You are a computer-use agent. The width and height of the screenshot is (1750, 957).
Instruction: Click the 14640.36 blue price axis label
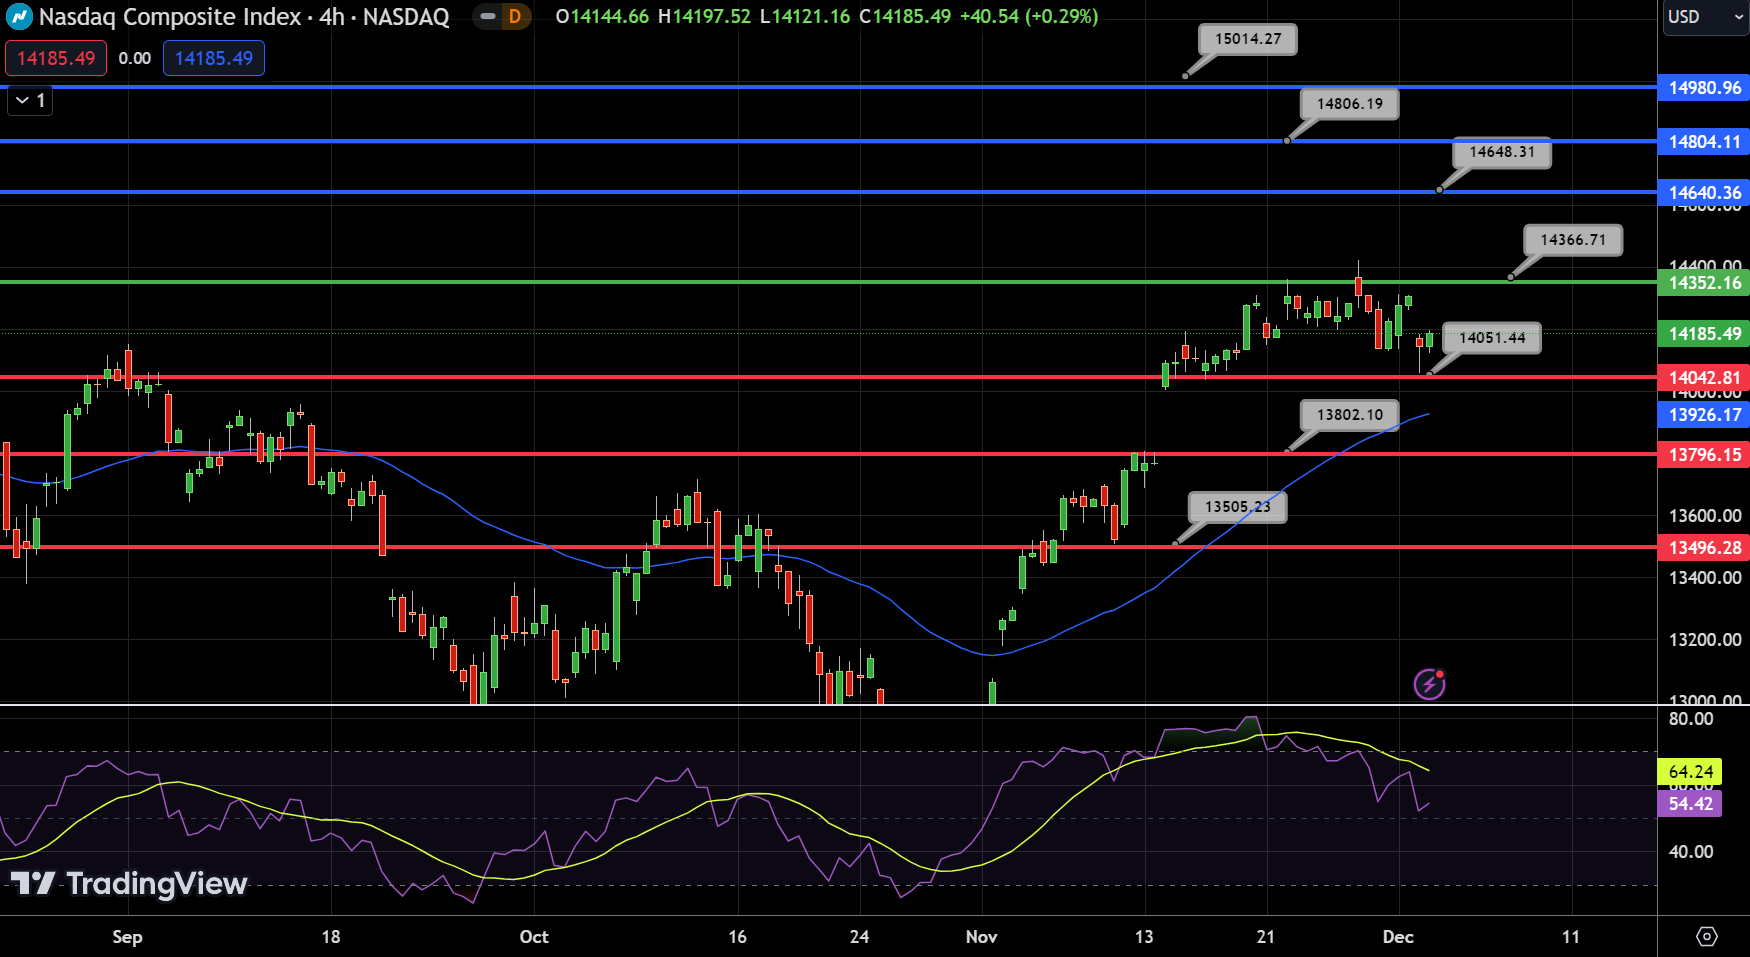pos(1704,193)
